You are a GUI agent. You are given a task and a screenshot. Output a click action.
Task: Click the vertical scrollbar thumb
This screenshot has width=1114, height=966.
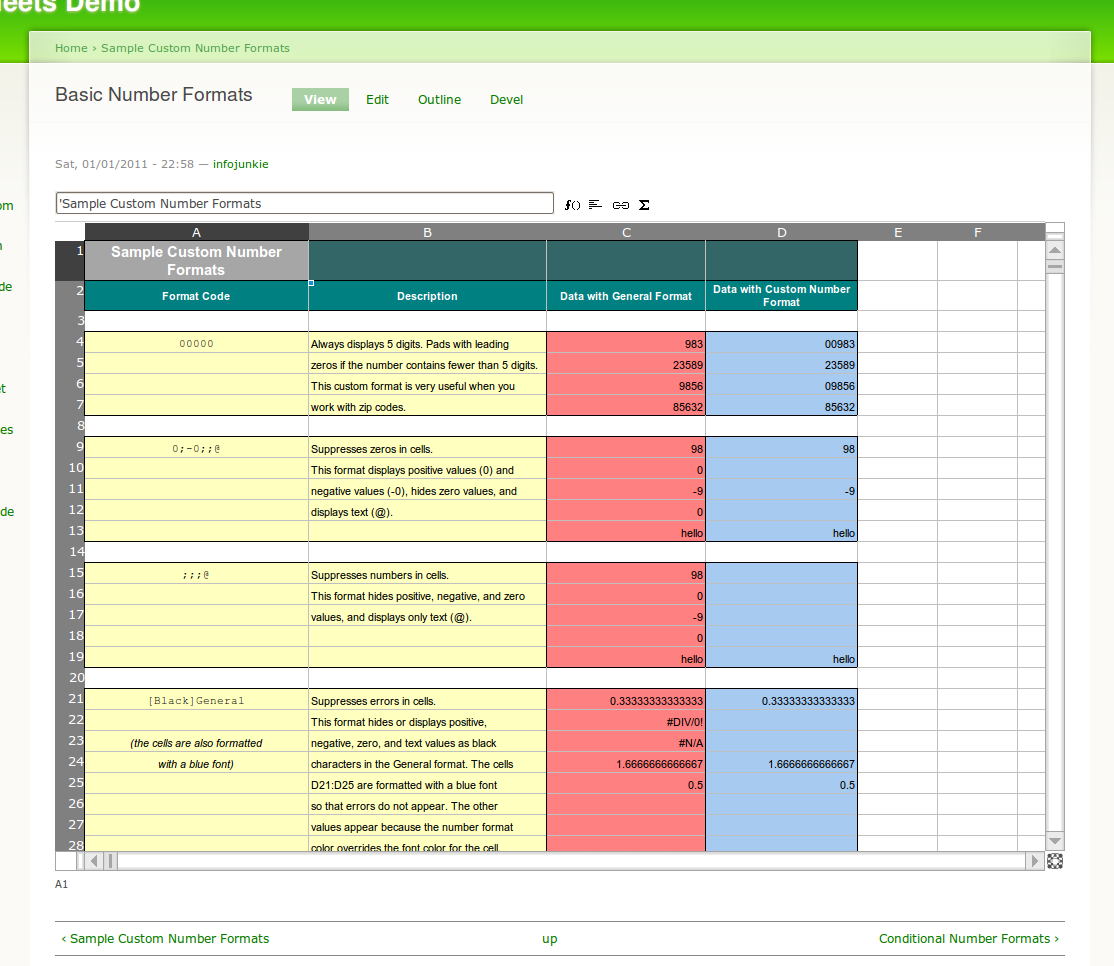coord(1055,267)
